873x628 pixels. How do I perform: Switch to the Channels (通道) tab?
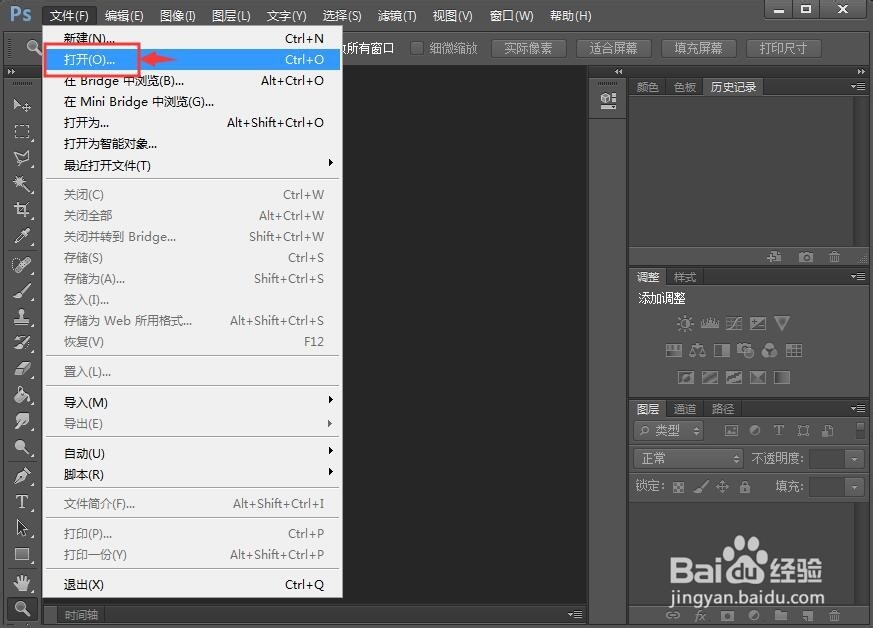pos(685,409)
